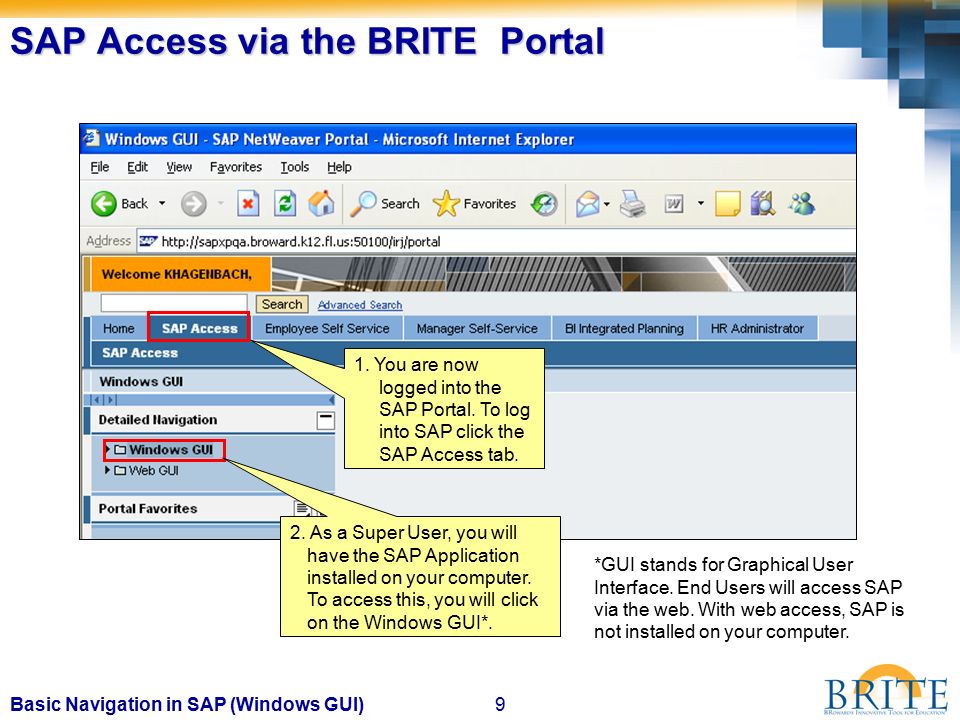Click the Search magnifier toolbar icon
960x720 pixels.
pos(363,204)
